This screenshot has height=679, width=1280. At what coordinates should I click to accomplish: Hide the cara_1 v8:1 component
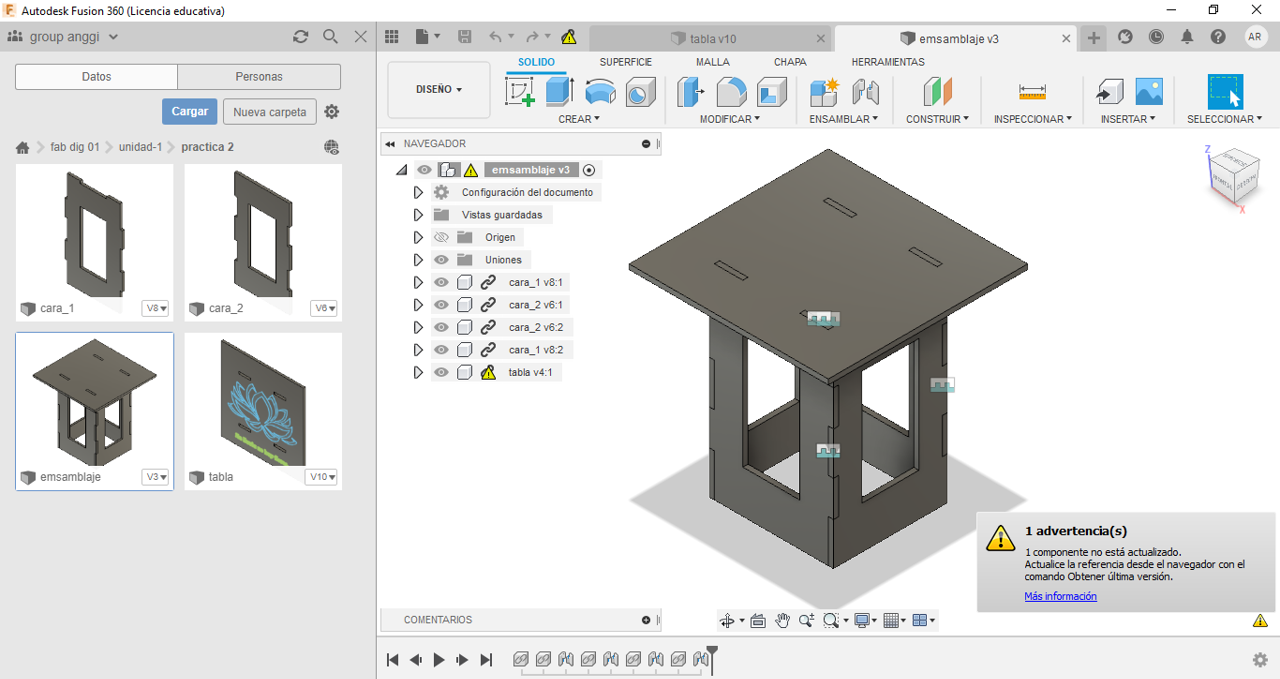pos(441,283)
